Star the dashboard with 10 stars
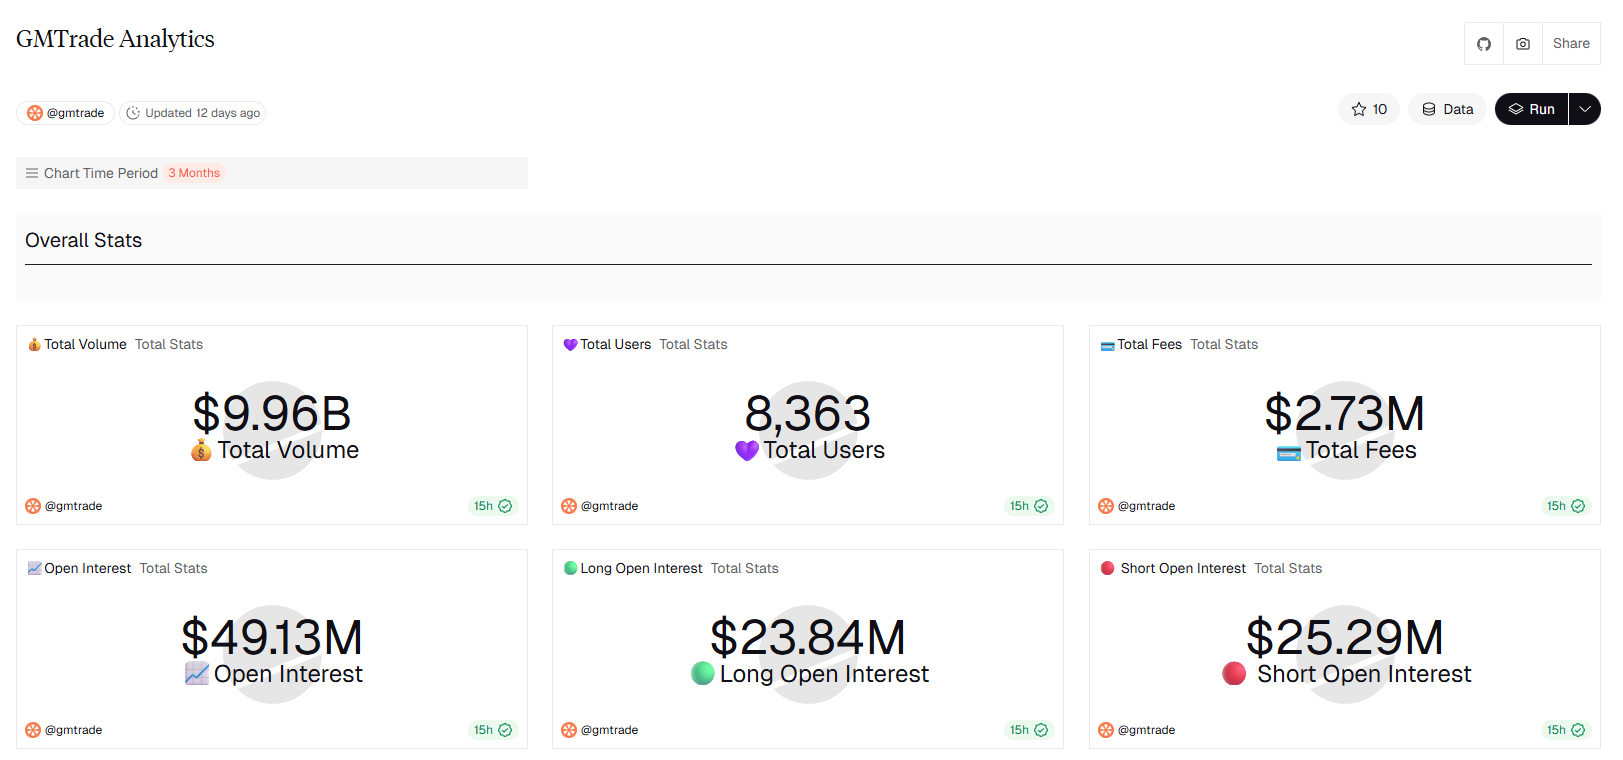Viewport: 1623px width, 760px height. pos(1369,109)
